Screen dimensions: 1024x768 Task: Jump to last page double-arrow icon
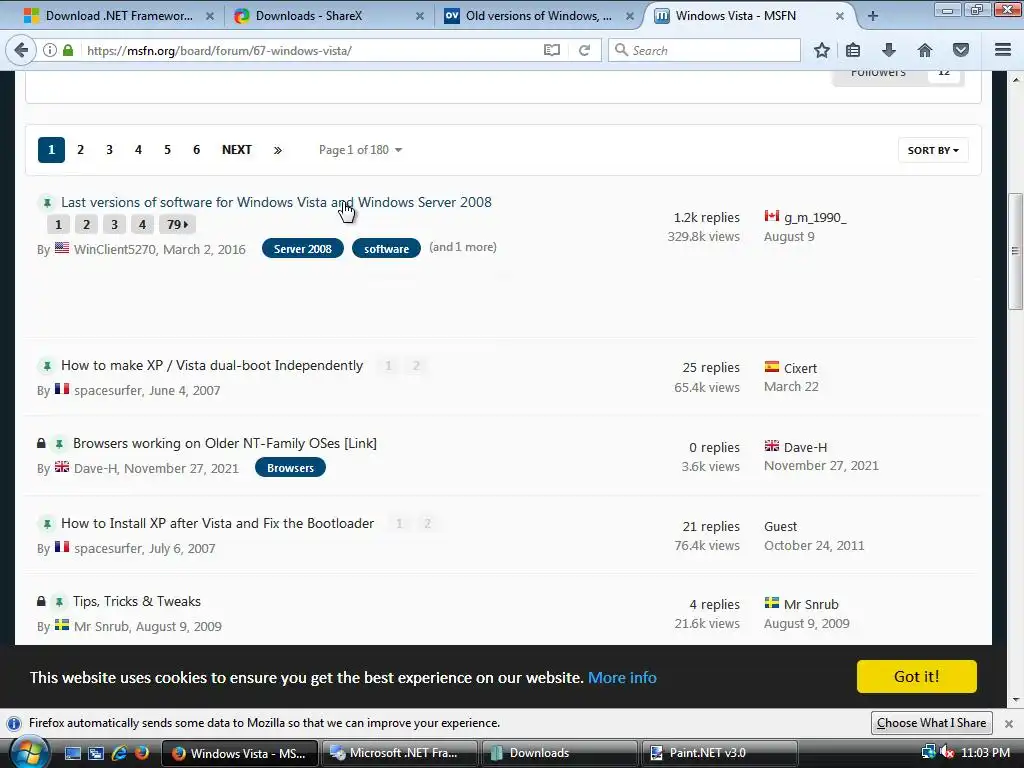[x=278, y=150]
